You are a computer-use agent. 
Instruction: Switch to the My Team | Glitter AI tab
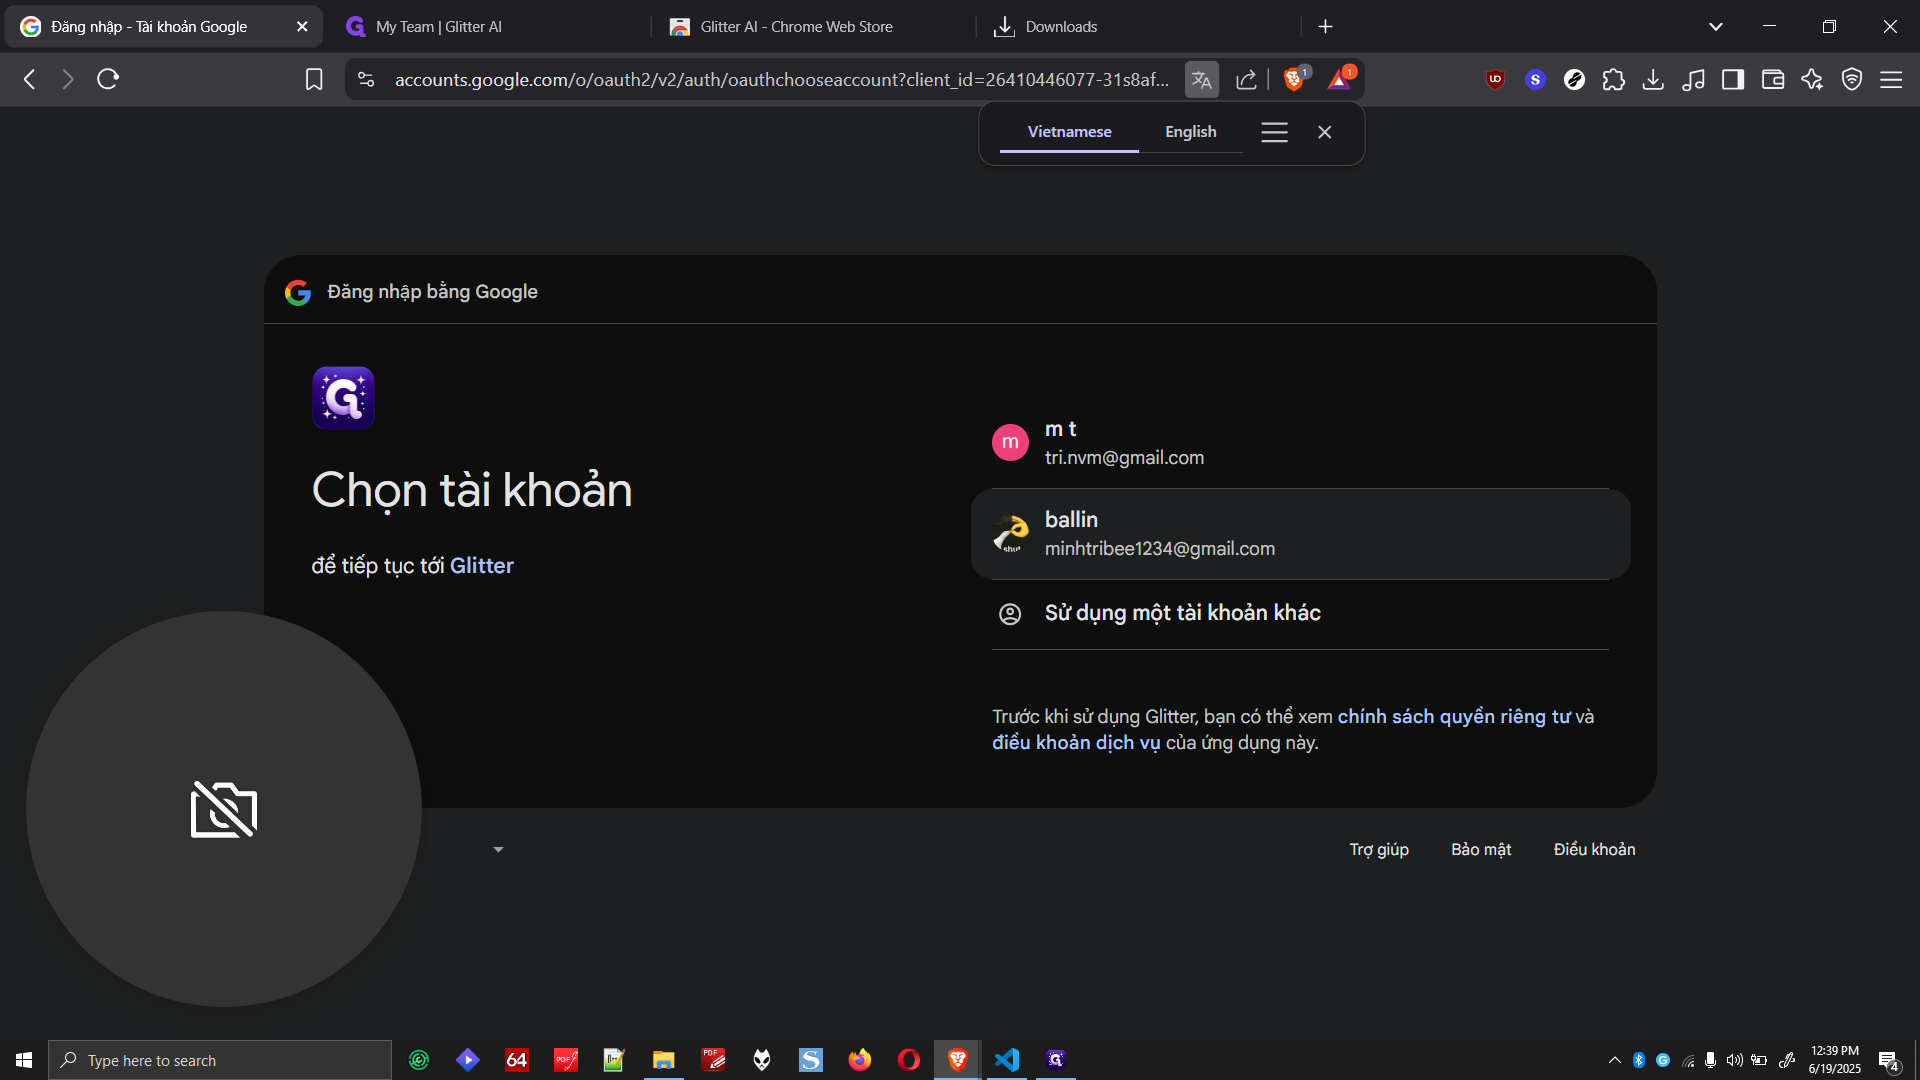click(487, 27)
